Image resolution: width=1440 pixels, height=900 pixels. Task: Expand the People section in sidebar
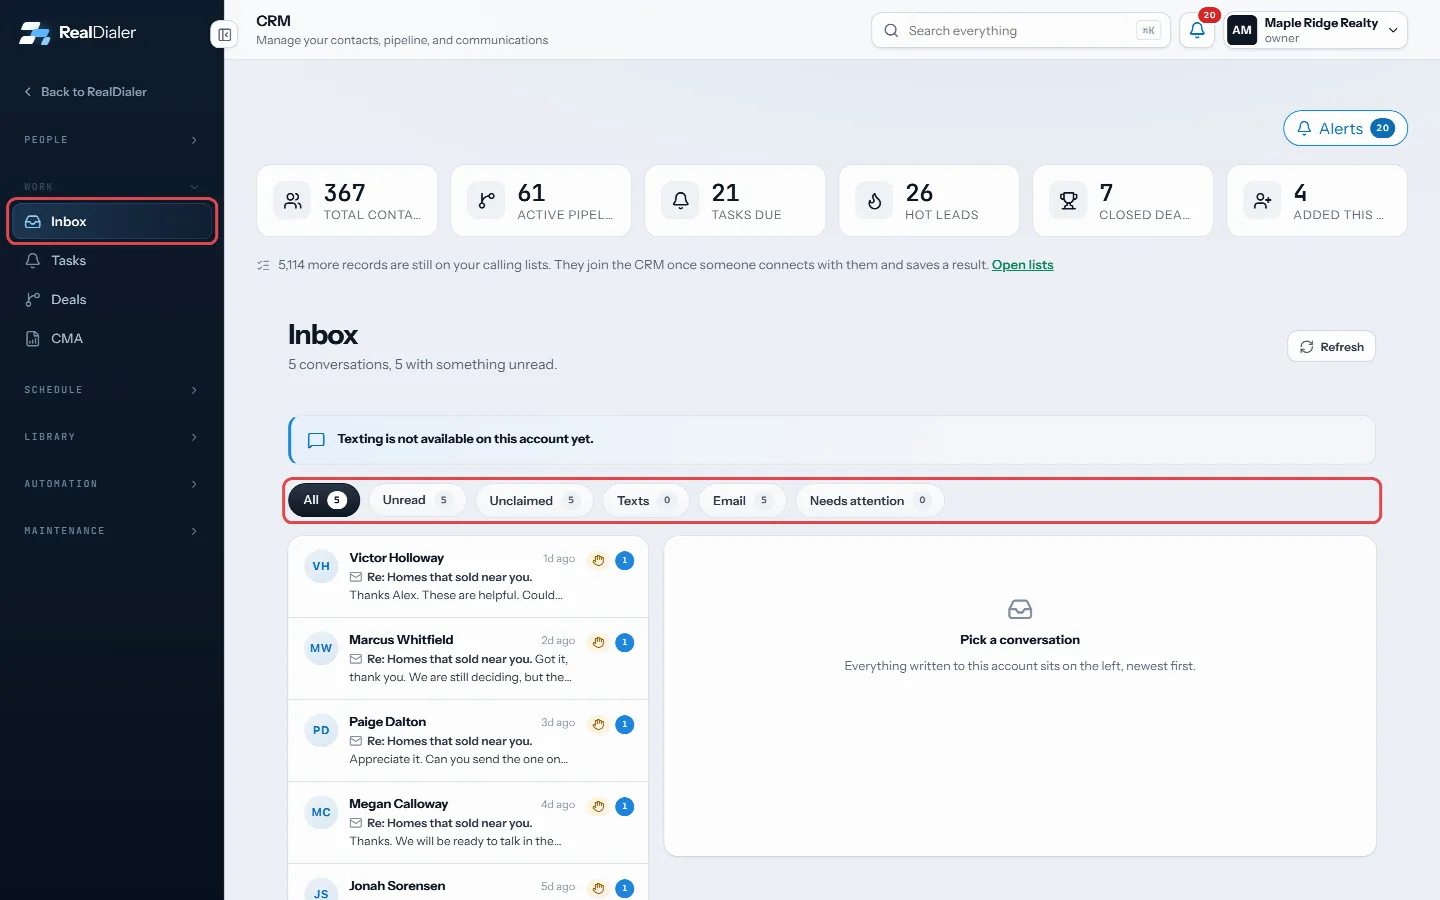(x=111, y=140)
